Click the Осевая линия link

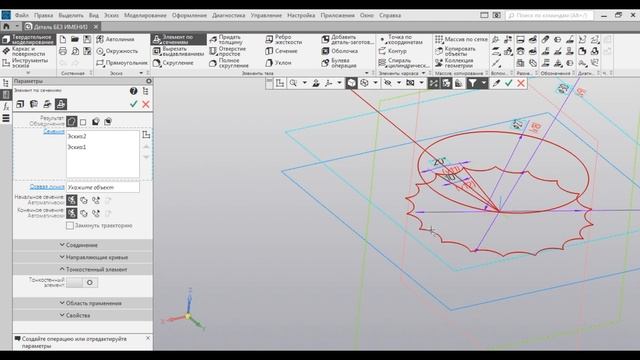coord(47,187)
